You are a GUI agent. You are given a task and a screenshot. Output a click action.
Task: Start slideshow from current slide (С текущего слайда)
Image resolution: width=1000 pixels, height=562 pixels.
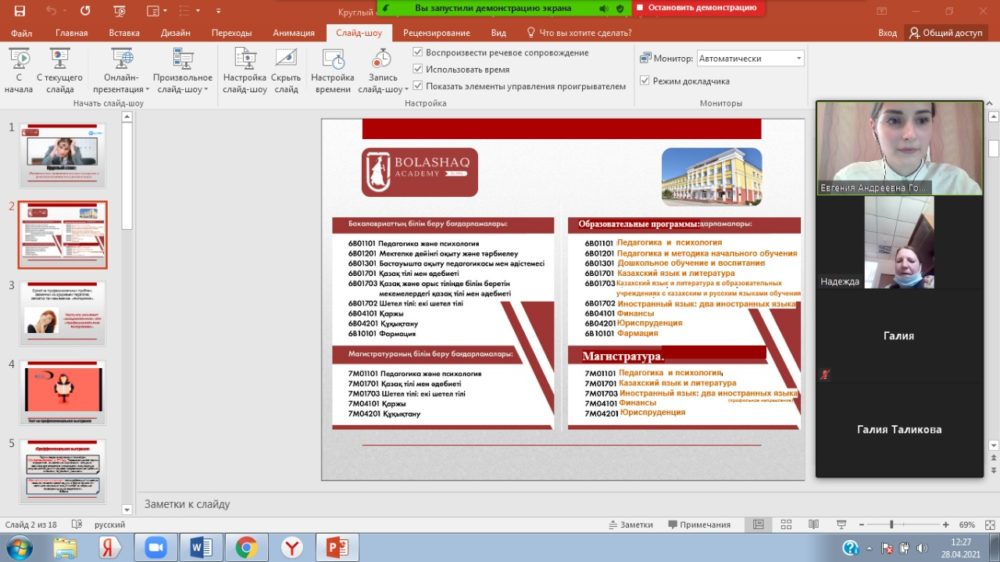(59, 71)
